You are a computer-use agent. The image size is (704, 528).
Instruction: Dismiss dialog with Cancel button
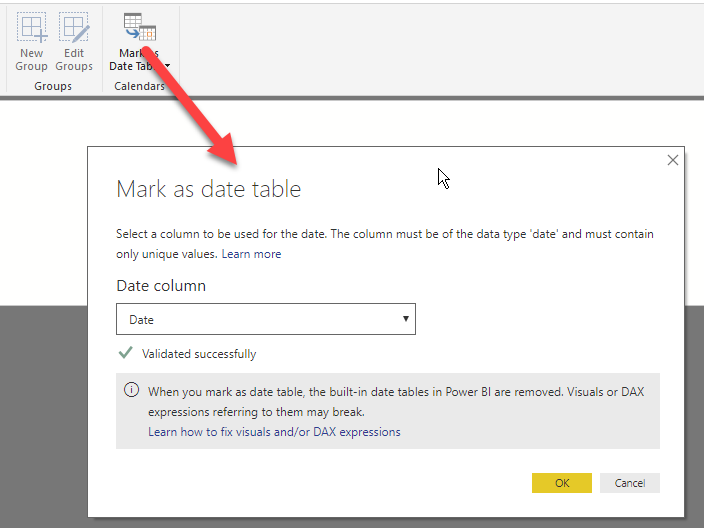pyautogui.click(x=630, y=483)
